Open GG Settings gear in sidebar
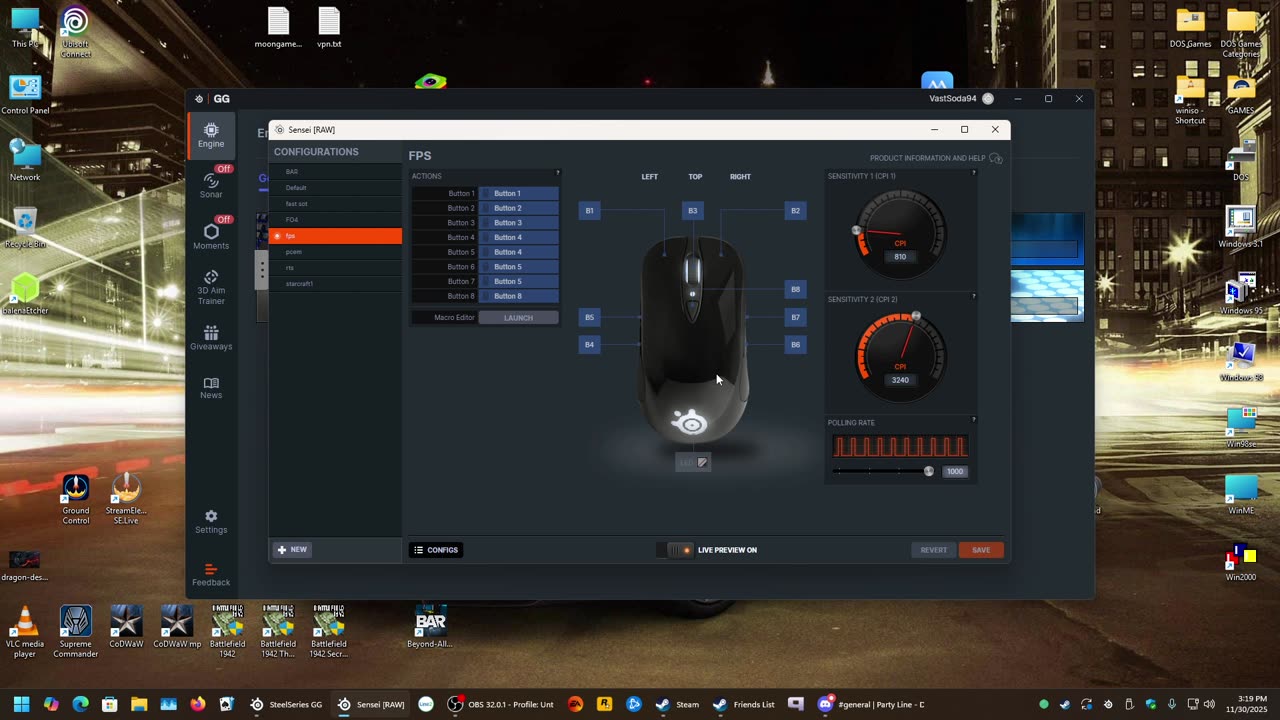 (211, 522)
